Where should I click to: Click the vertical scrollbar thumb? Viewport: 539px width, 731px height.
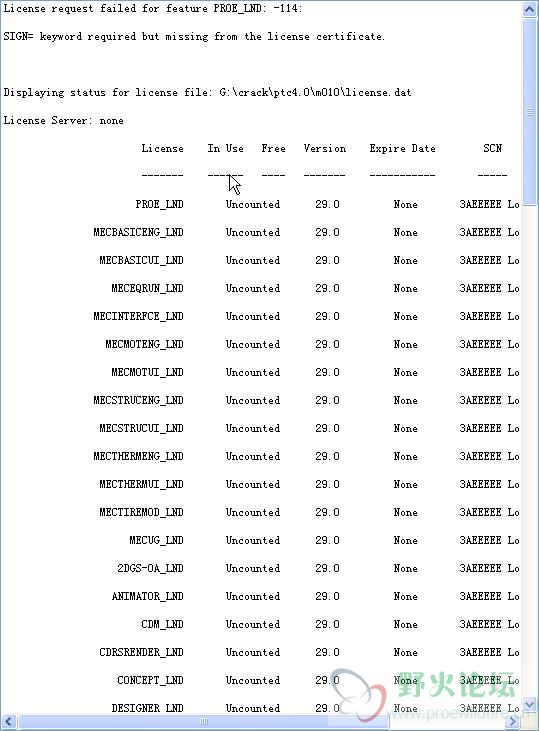coord(530,111)
